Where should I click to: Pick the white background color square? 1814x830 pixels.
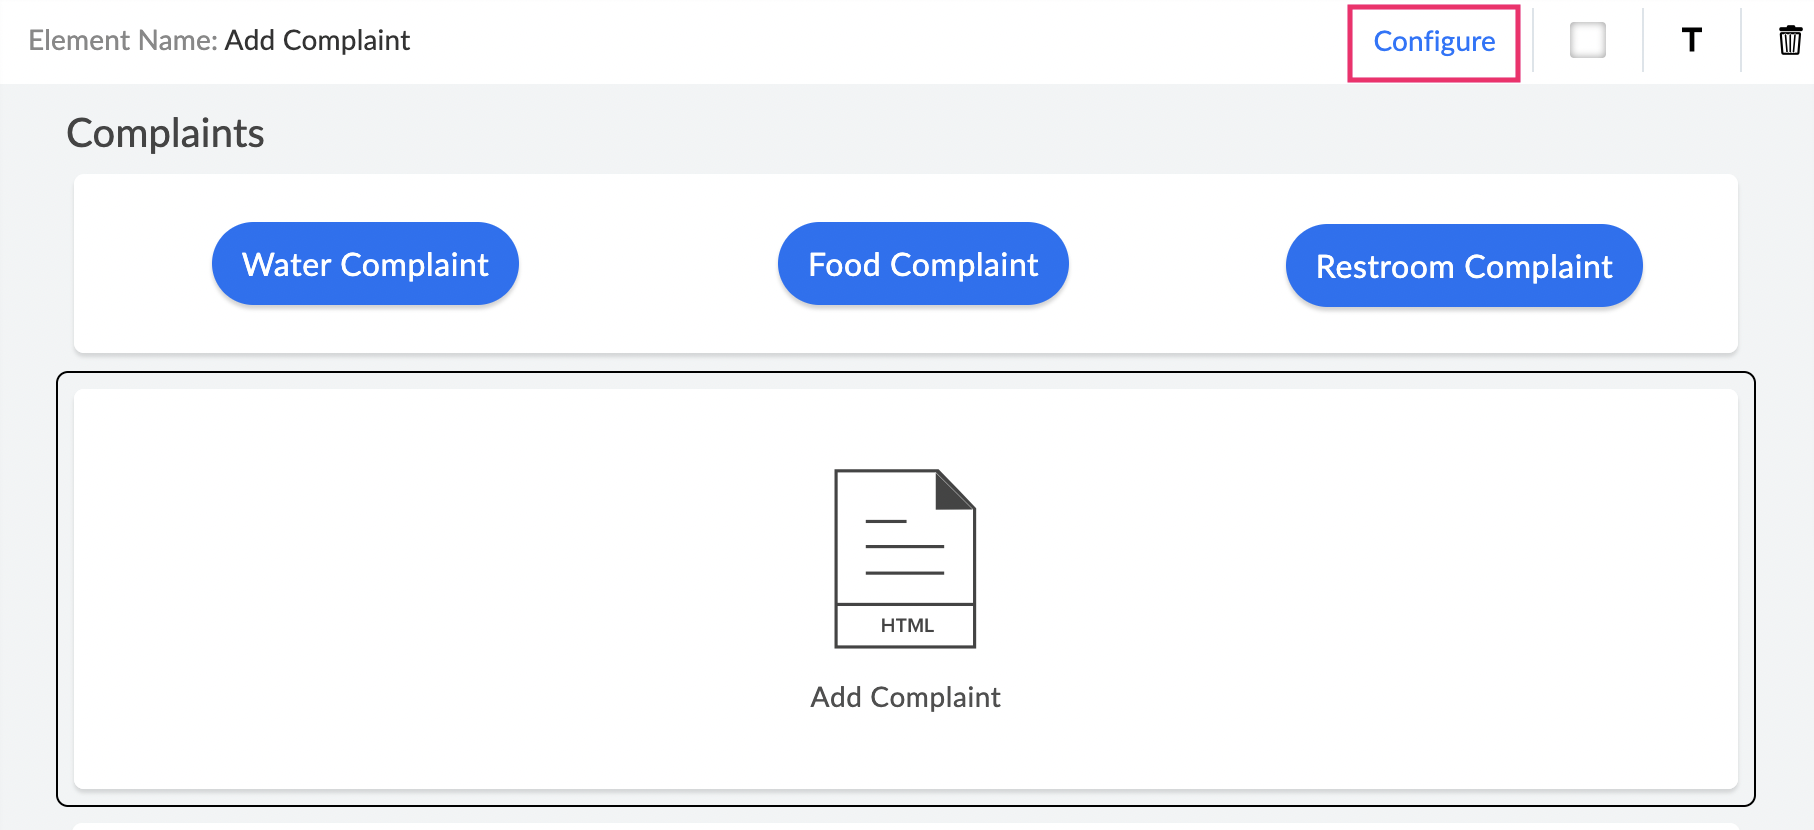click(x=1587, y=41)
